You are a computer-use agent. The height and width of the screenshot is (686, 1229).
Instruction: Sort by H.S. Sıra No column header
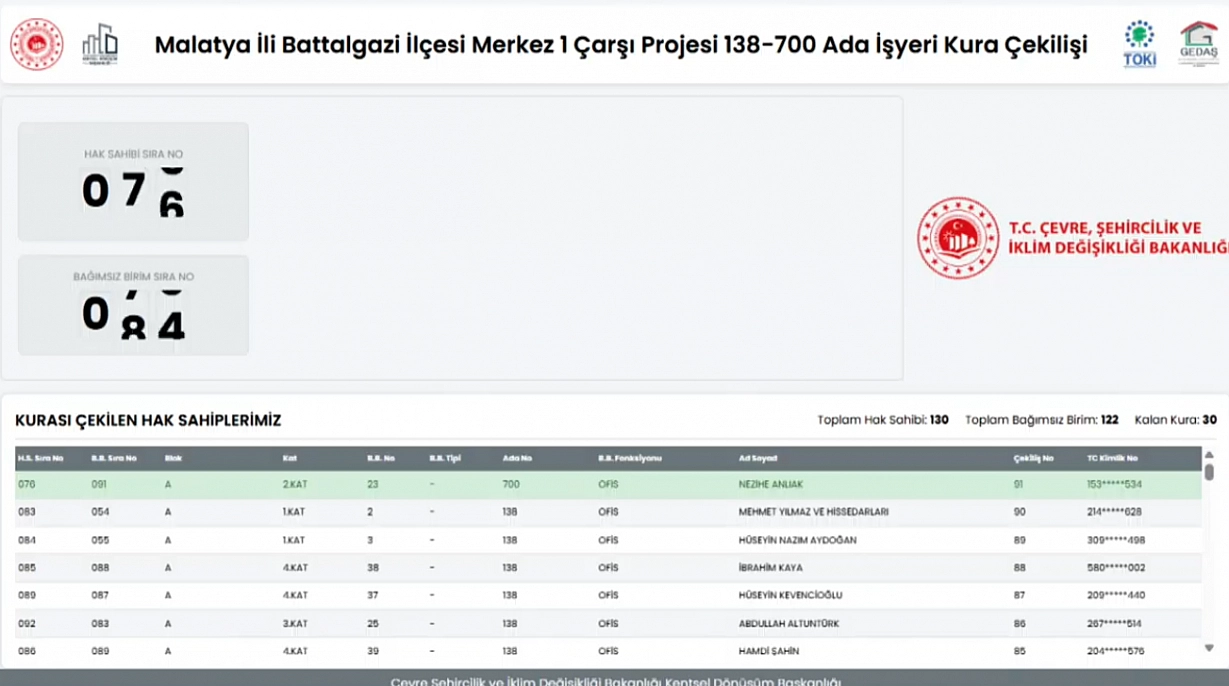(40, 458)
